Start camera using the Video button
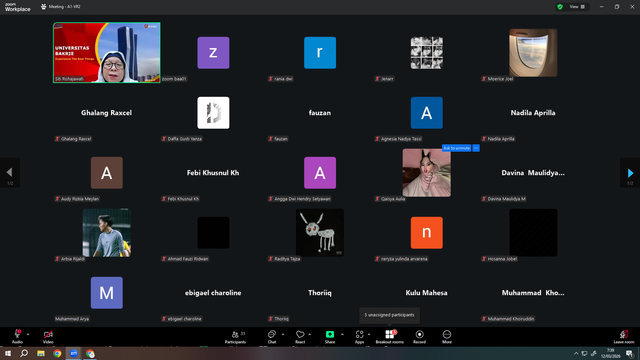Screen dimensions: 640x360 (x=48, y=336)
